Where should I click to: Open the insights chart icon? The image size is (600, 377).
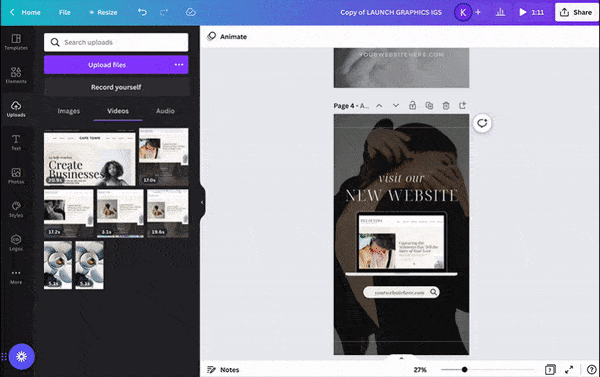tap(500, 12)
